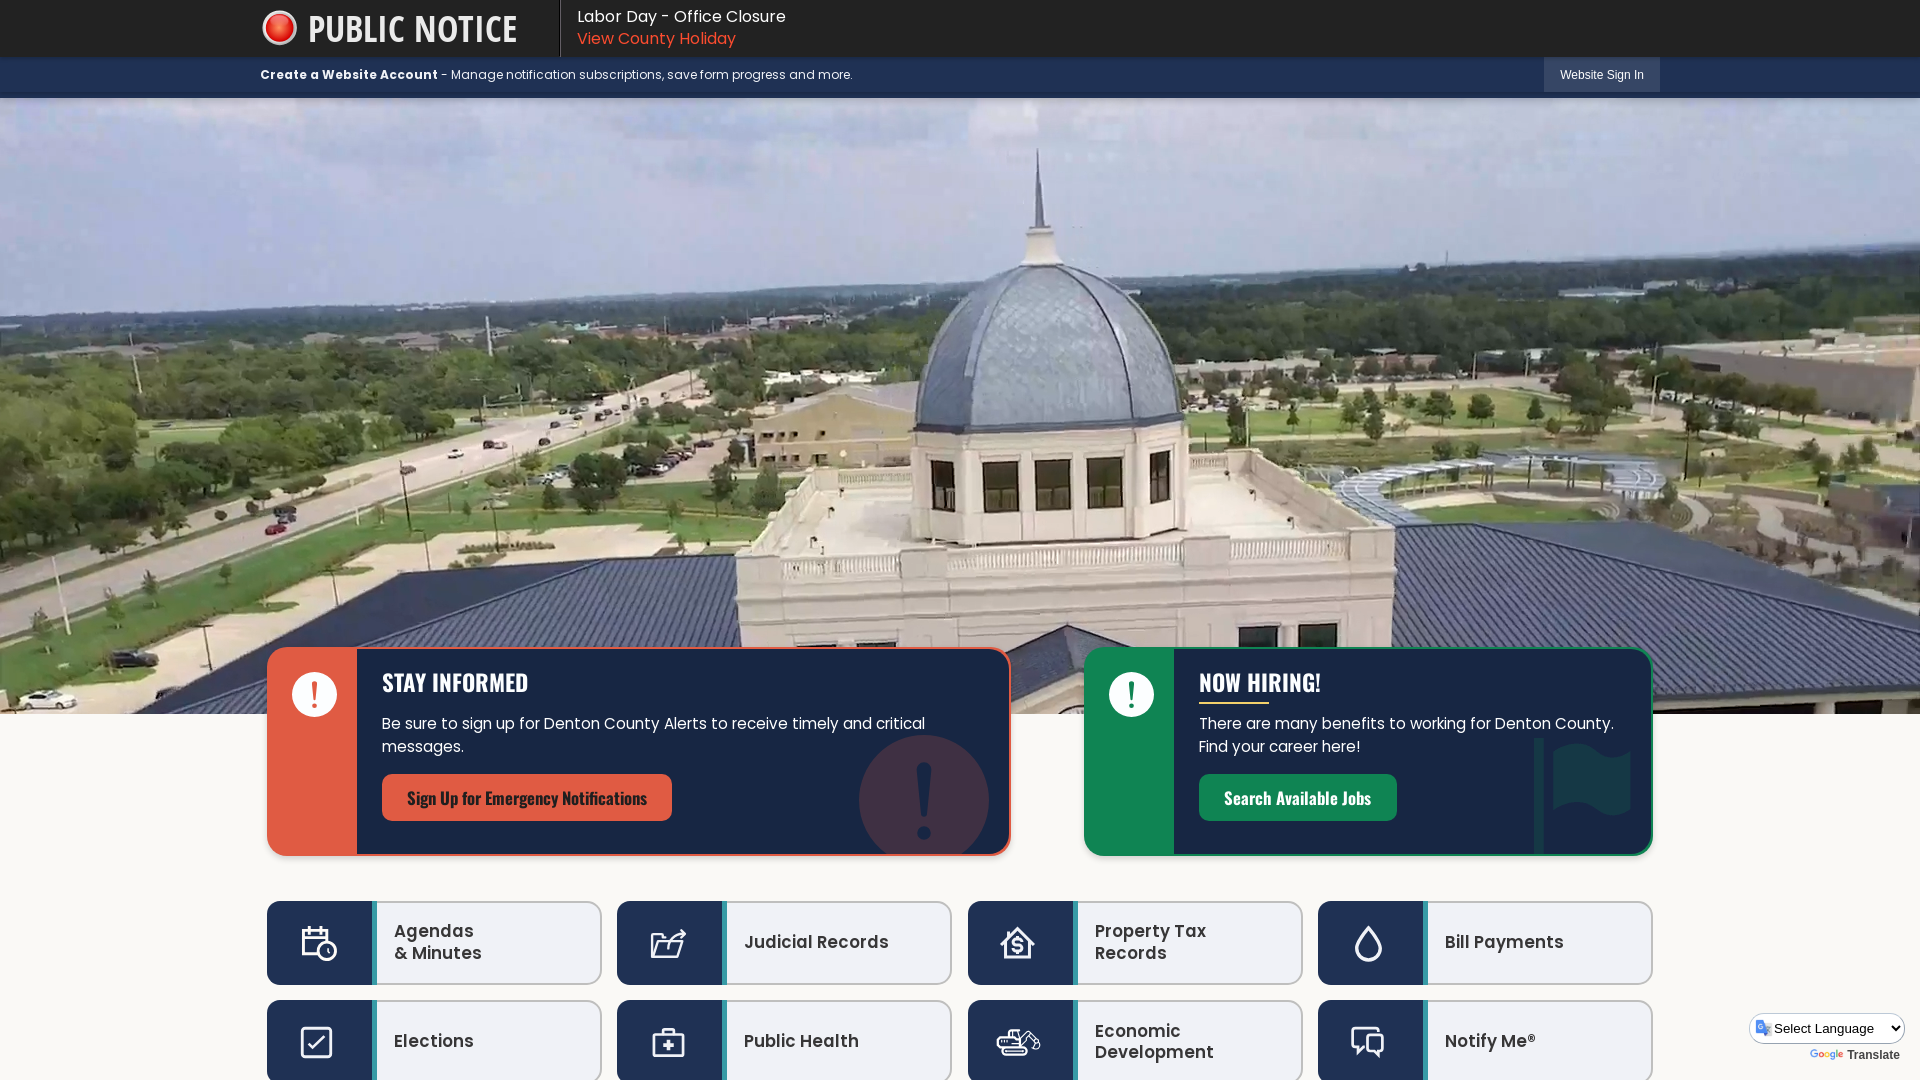This screenshot has height=1080, width=1920.
Task: Toggle the Now Hiring alert panel
Action: coord(1131,694)
